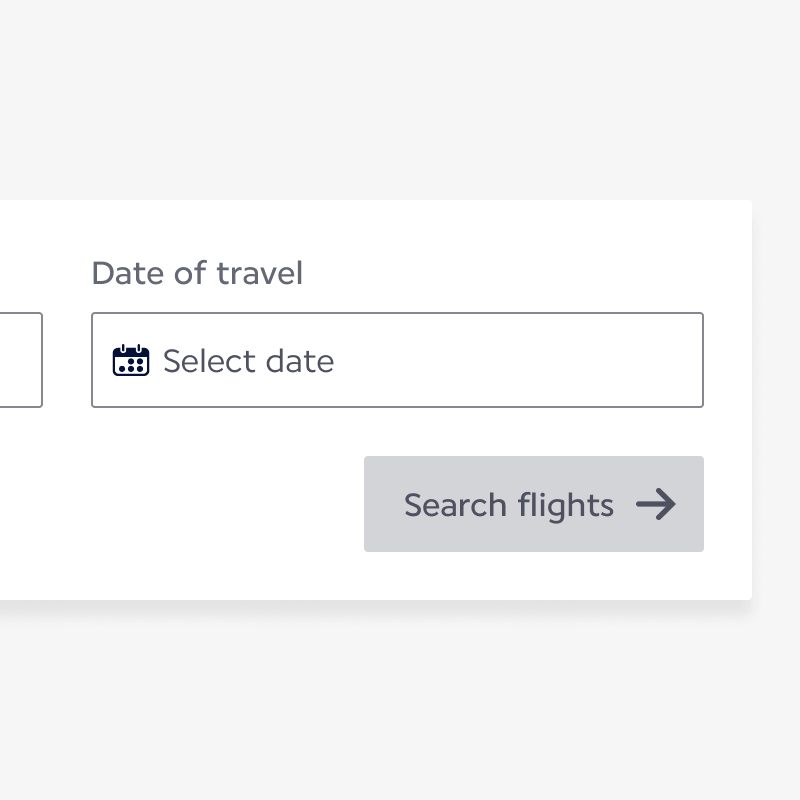Screen dimensions: 800x800
Task: Select the calendar glyph before Select date
Action: tap(131, 360)
